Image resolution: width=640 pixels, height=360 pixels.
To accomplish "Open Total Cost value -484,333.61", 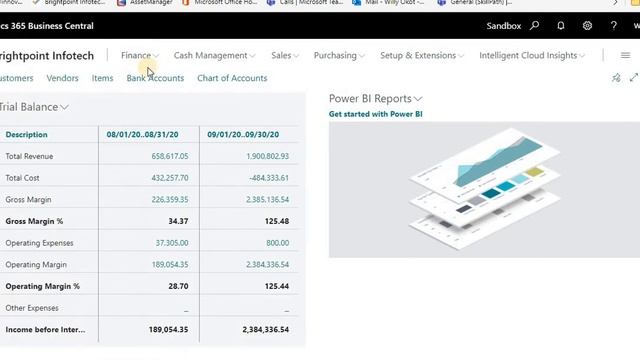I will tap(269, 178).
